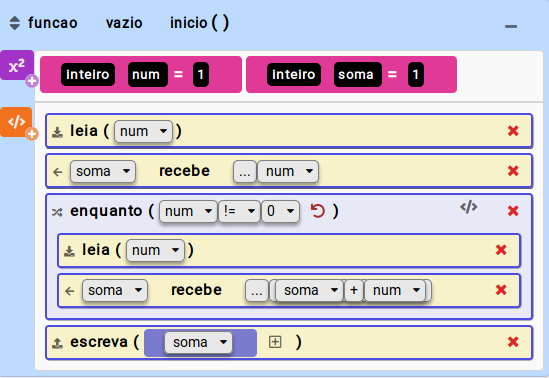Click the sort arrows beside funcao
The height and width of the screenshot is (378, 549).
click(14, 23)
